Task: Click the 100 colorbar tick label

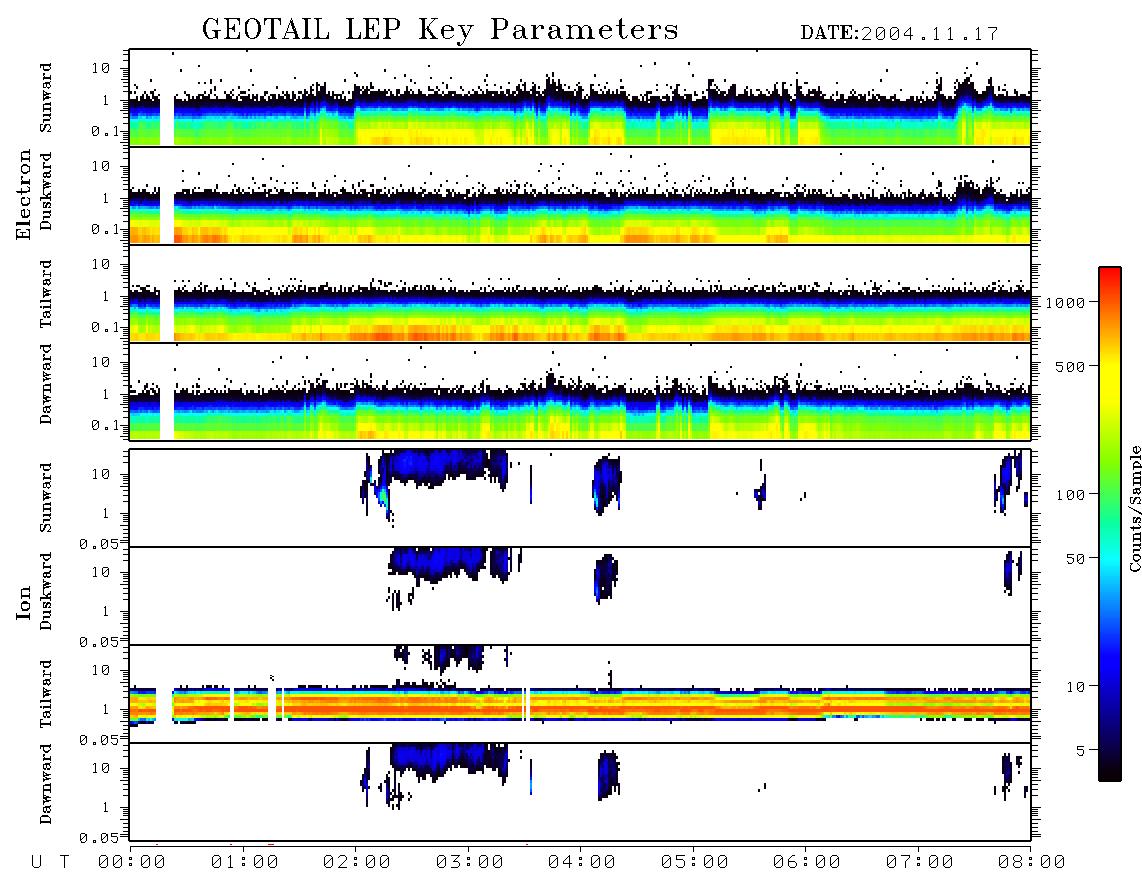Action: coord(1071,495)
